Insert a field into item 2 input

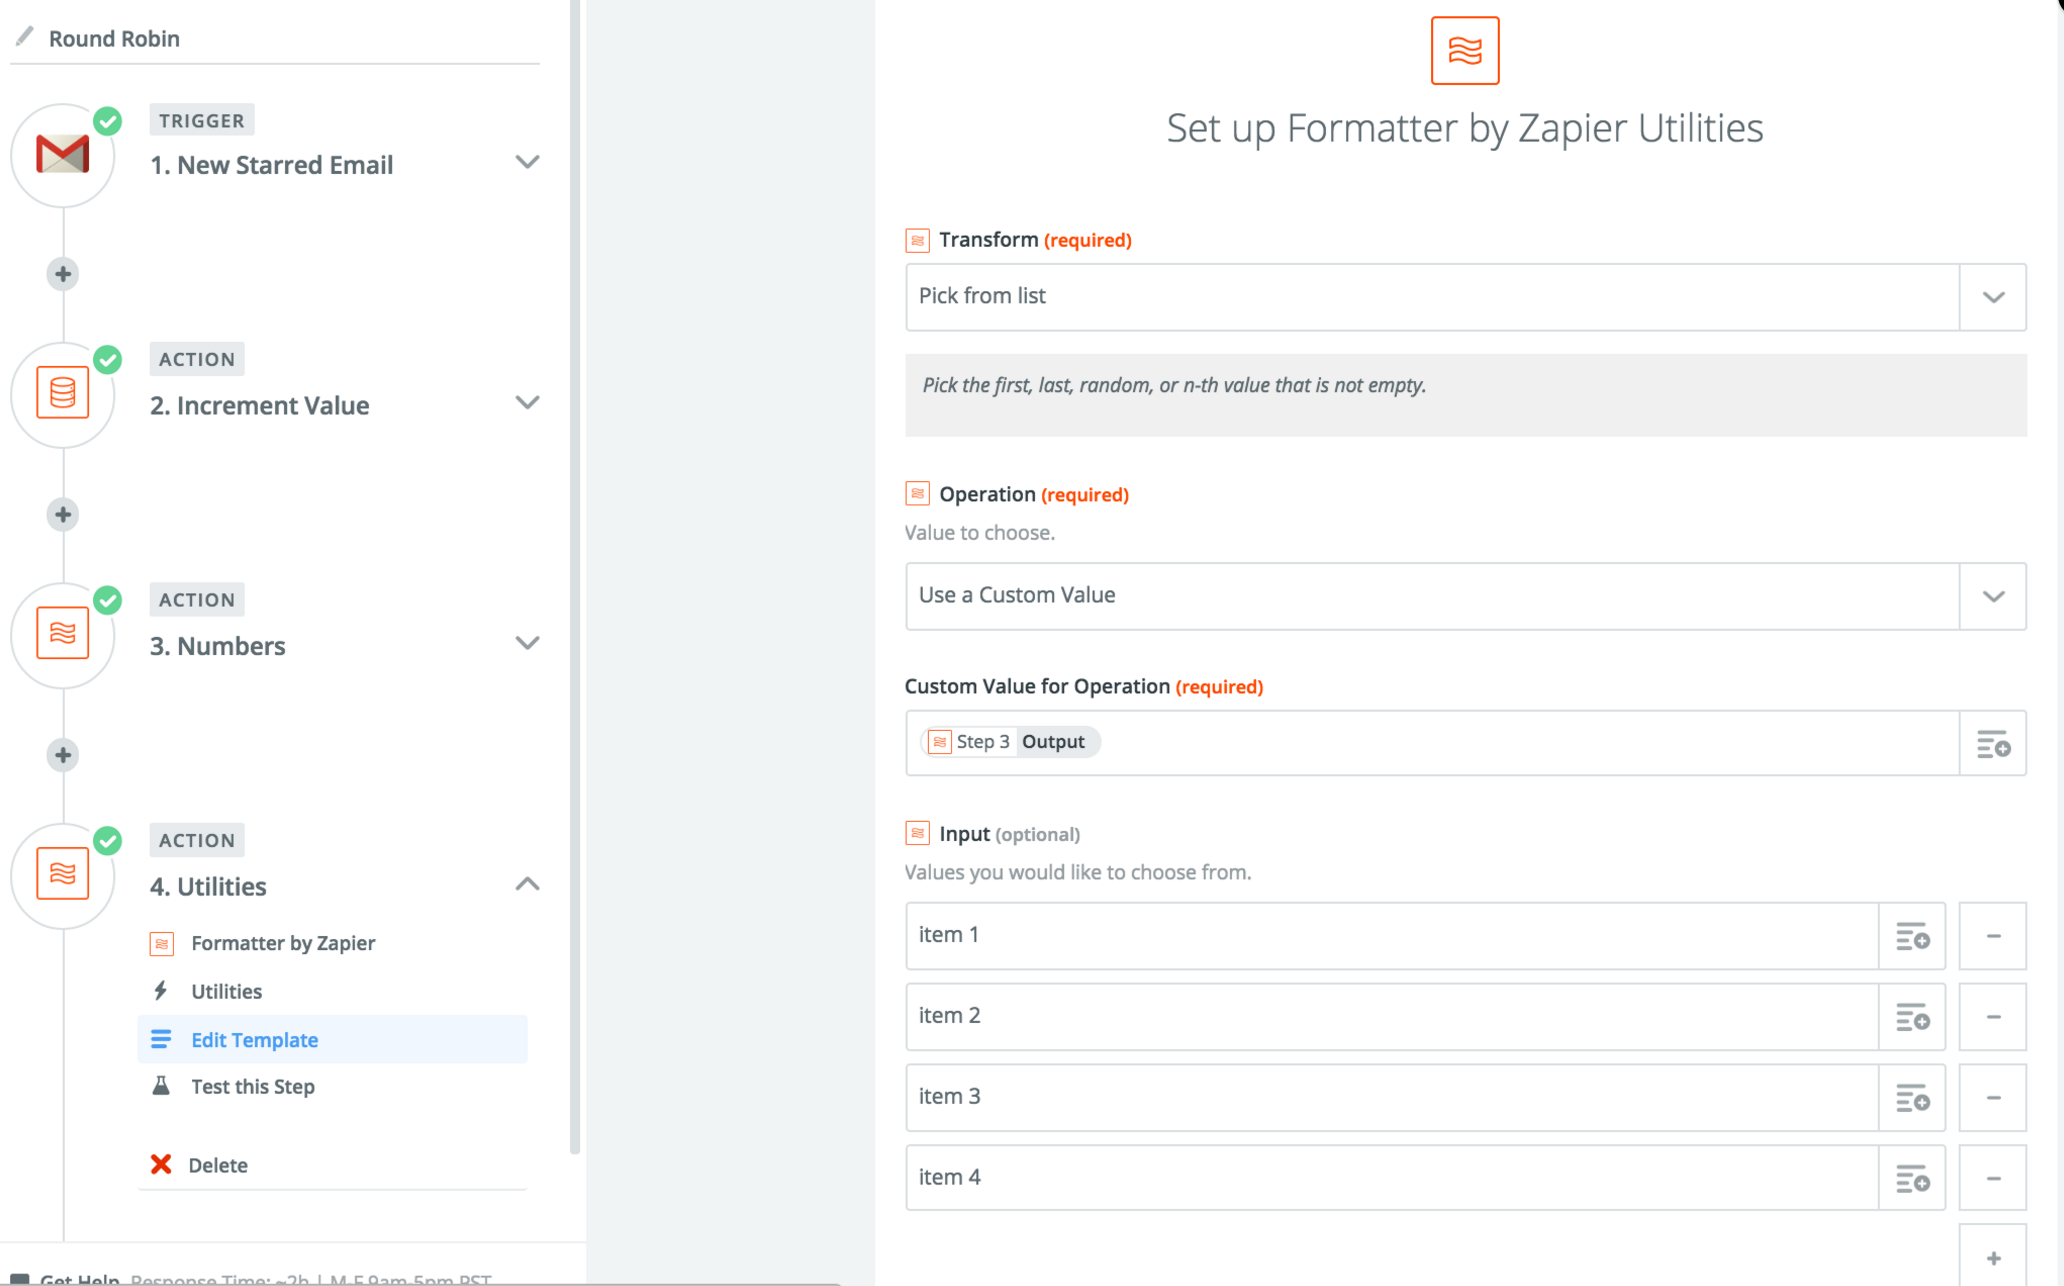(x=1912, y=1017)
